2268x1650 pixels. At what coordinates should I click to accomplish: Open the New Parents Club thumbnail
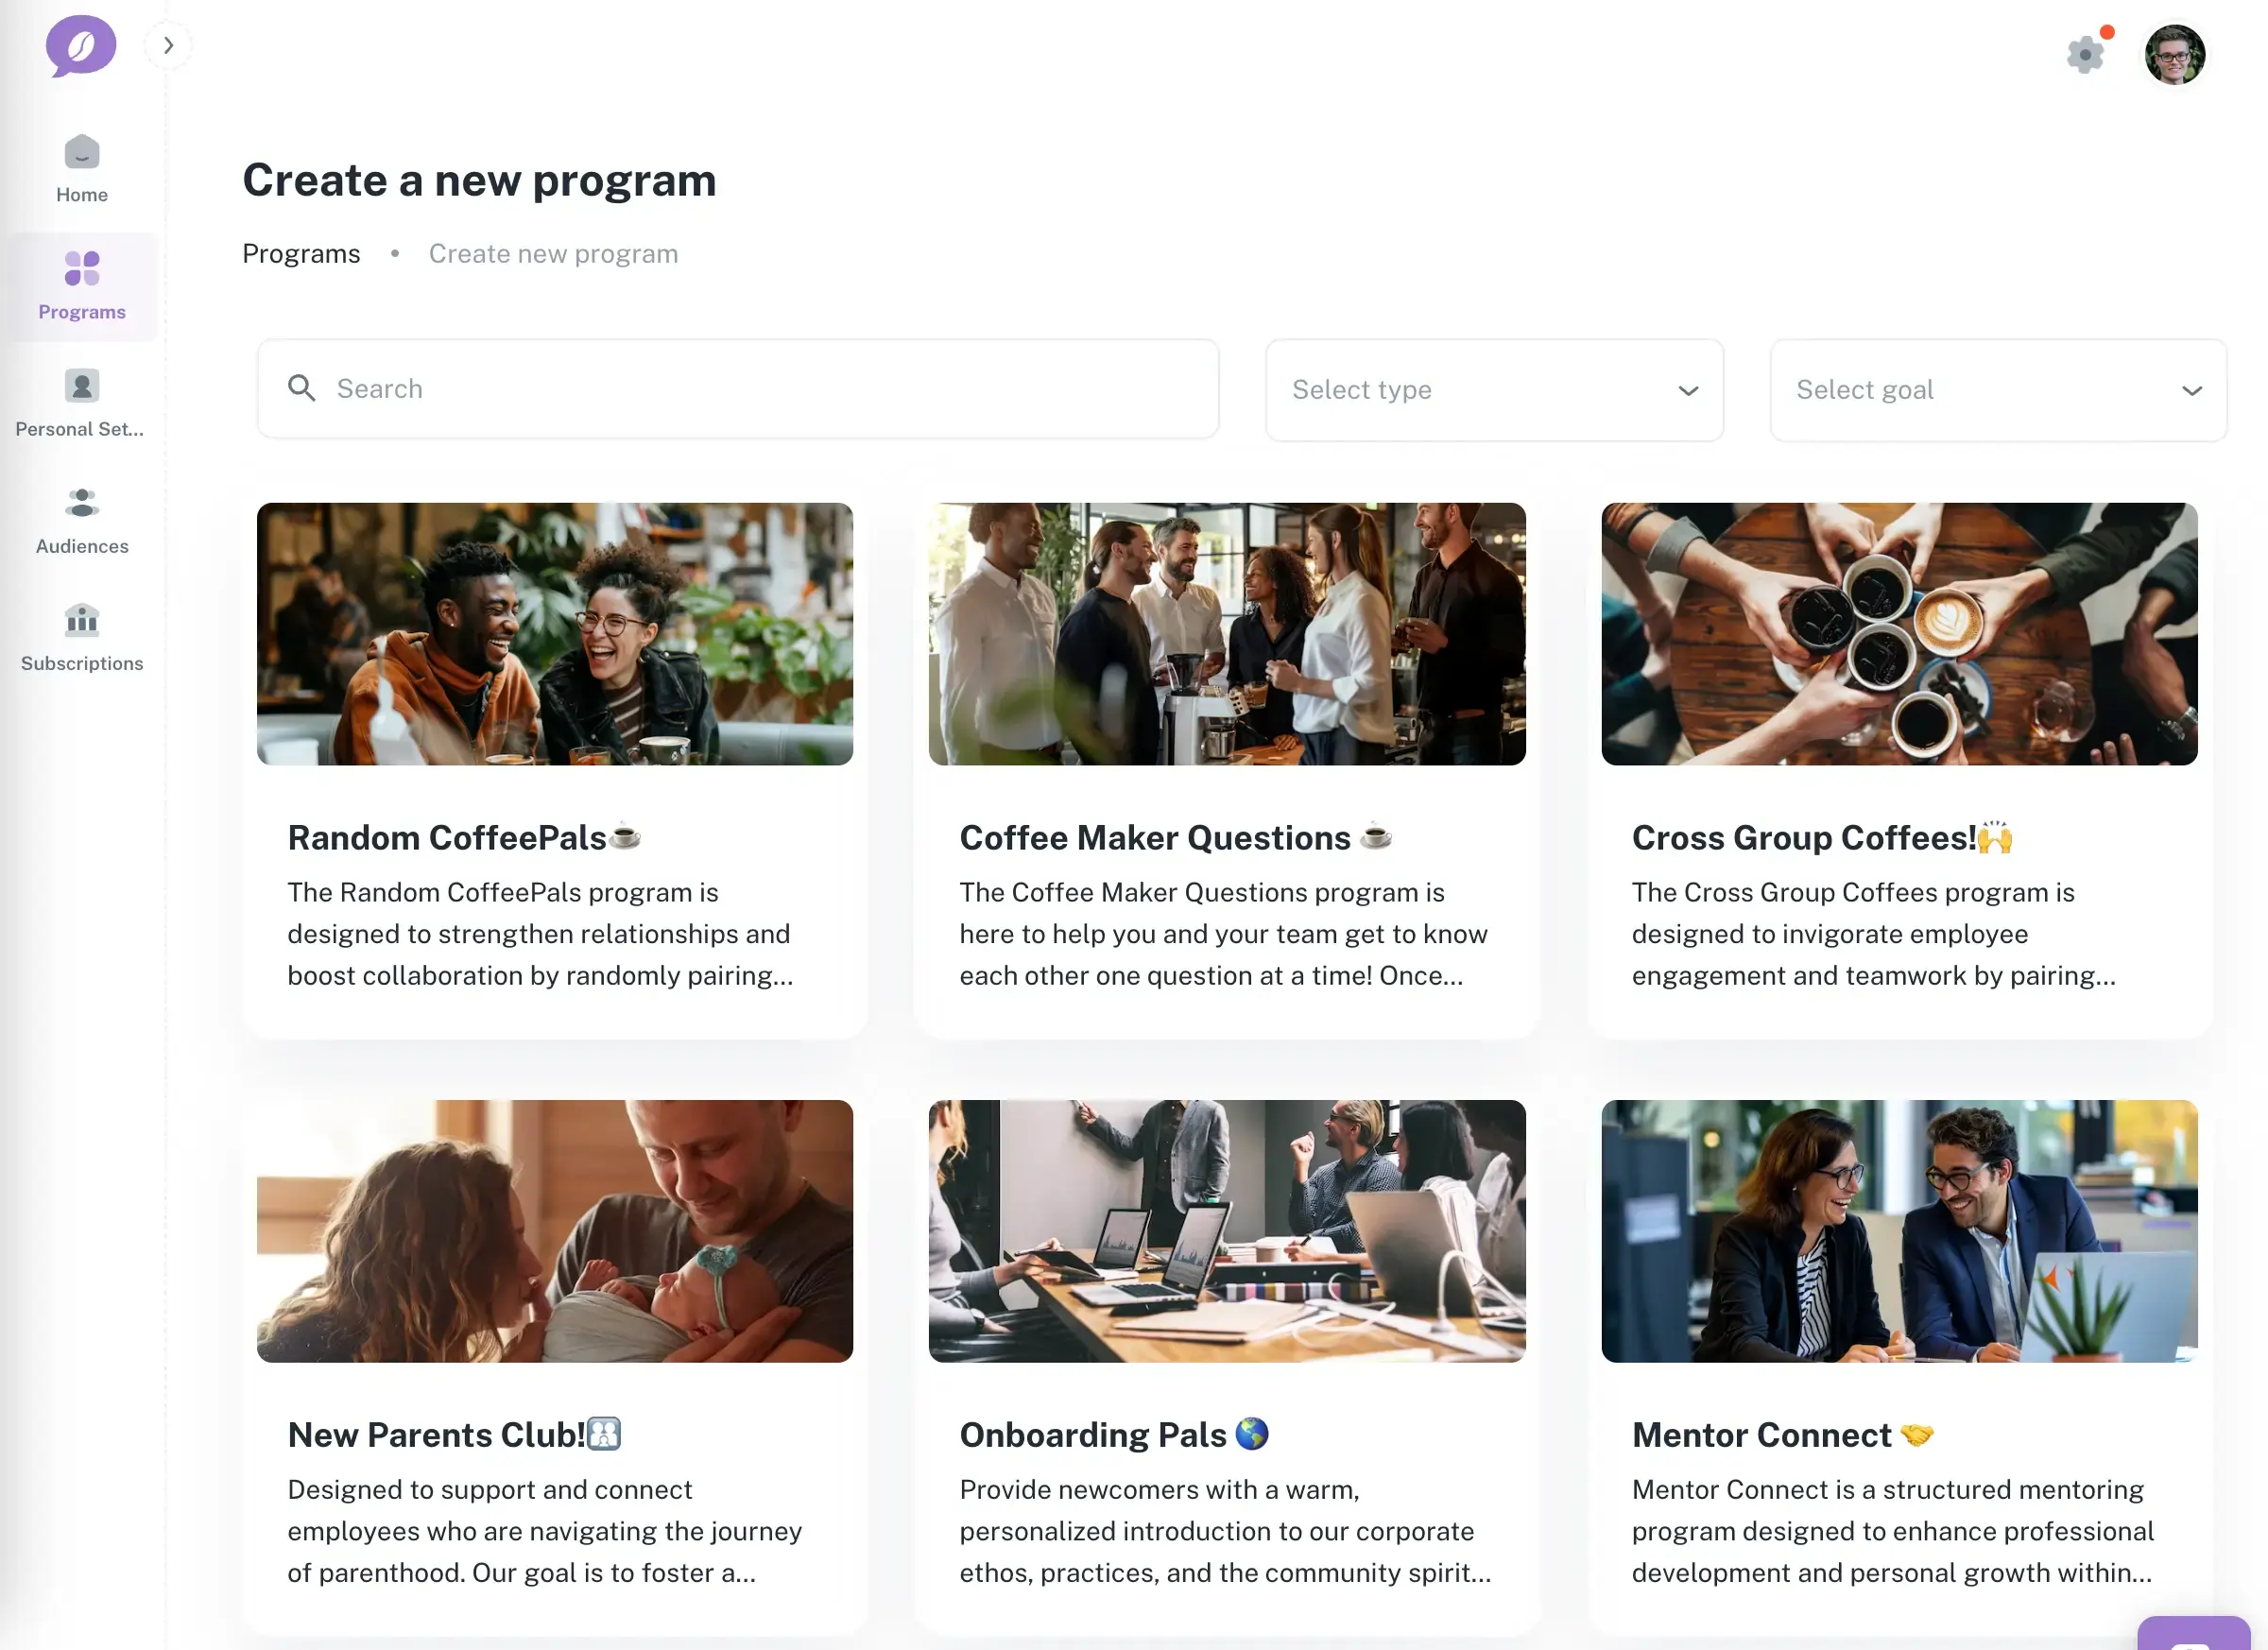coord(555,1231)
